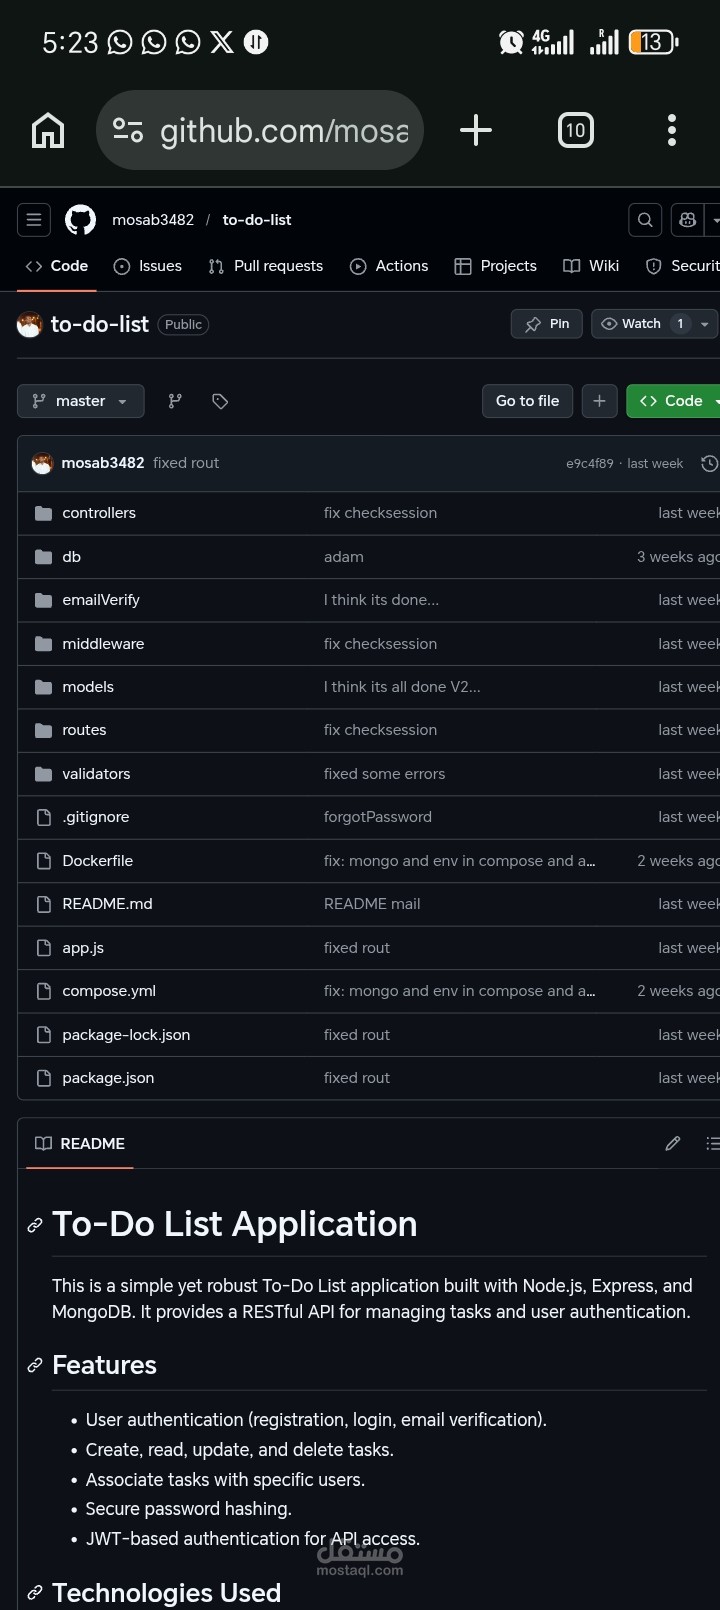Screen dimensions: 720x1610
Task: Tap the browser home icon
Action: (48, 130)
